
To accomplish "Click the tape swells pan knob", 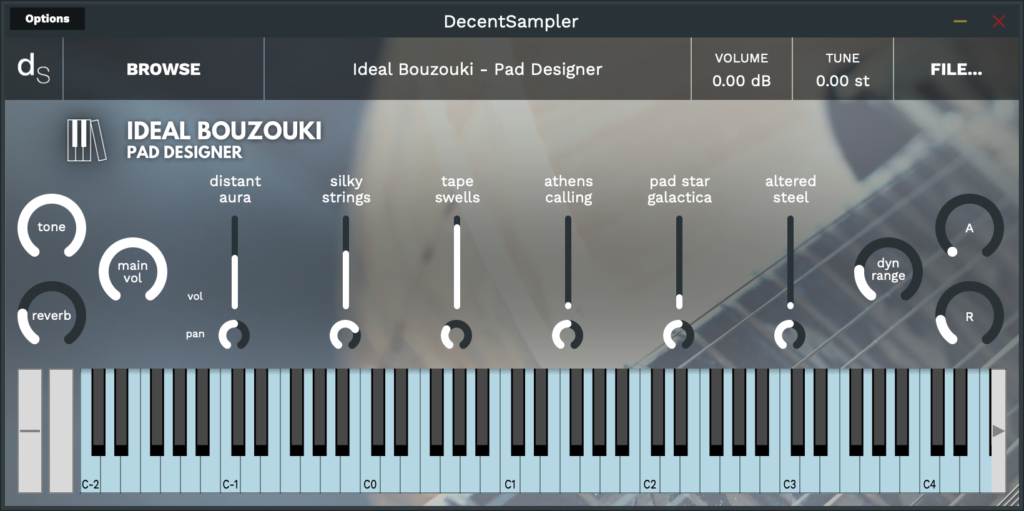I will point(456,335).
